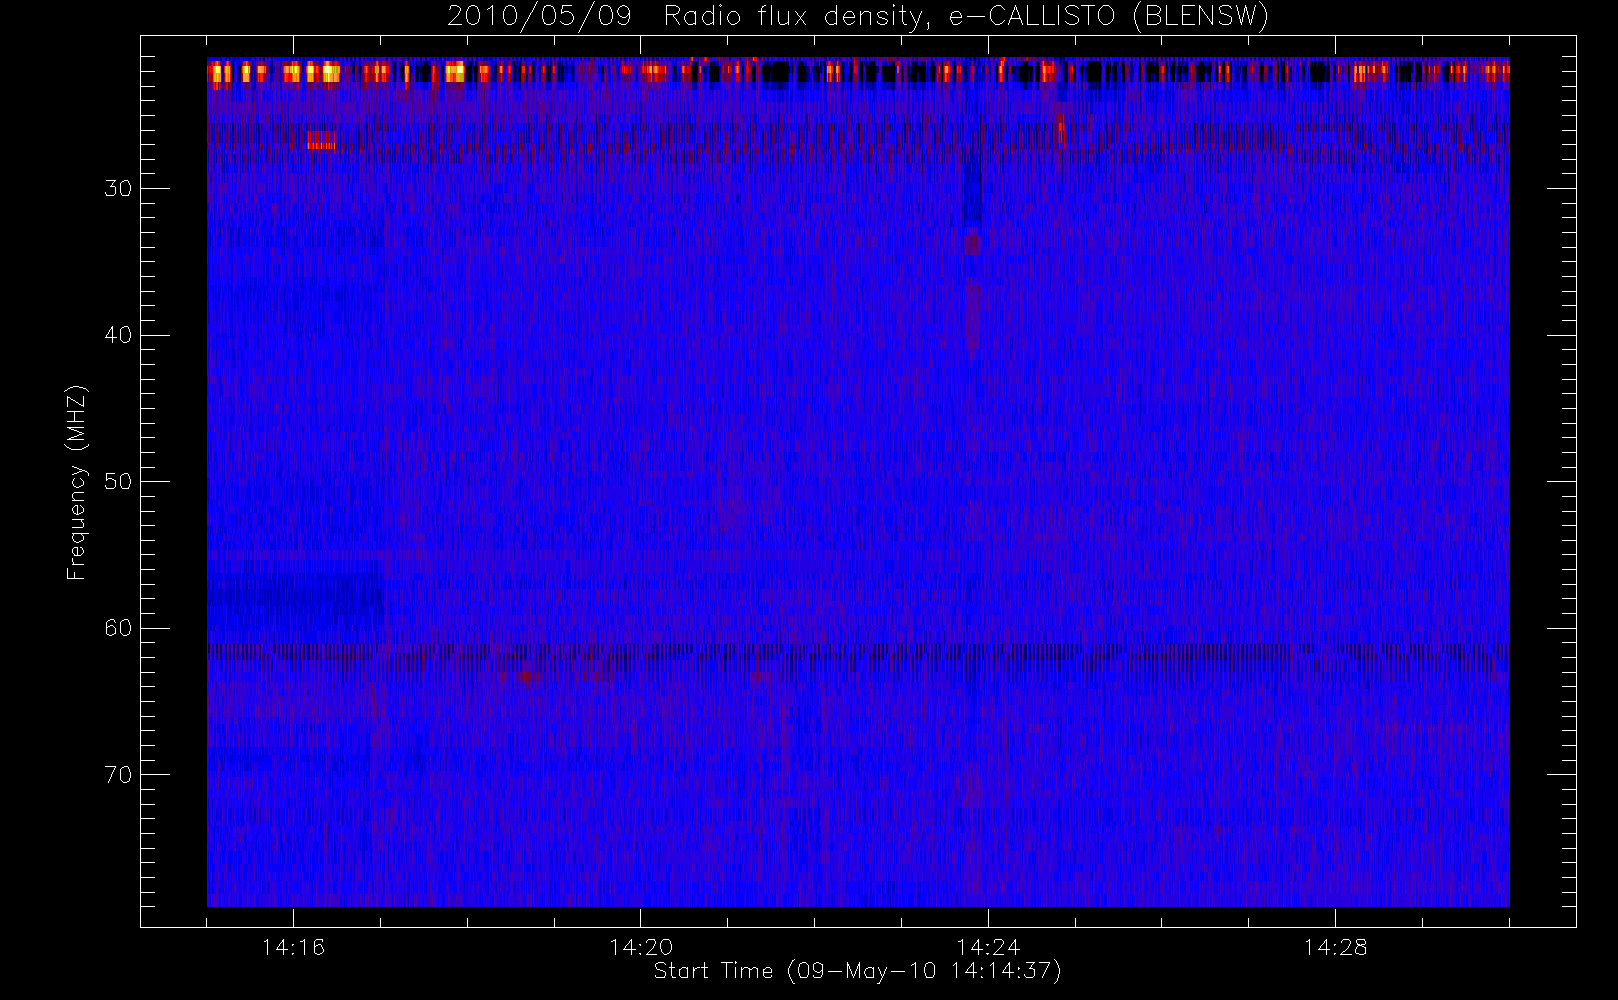Screen dimensions: 1618x1000
Task: Click the 14:28 time tick label
Action: coord(1335,947)
